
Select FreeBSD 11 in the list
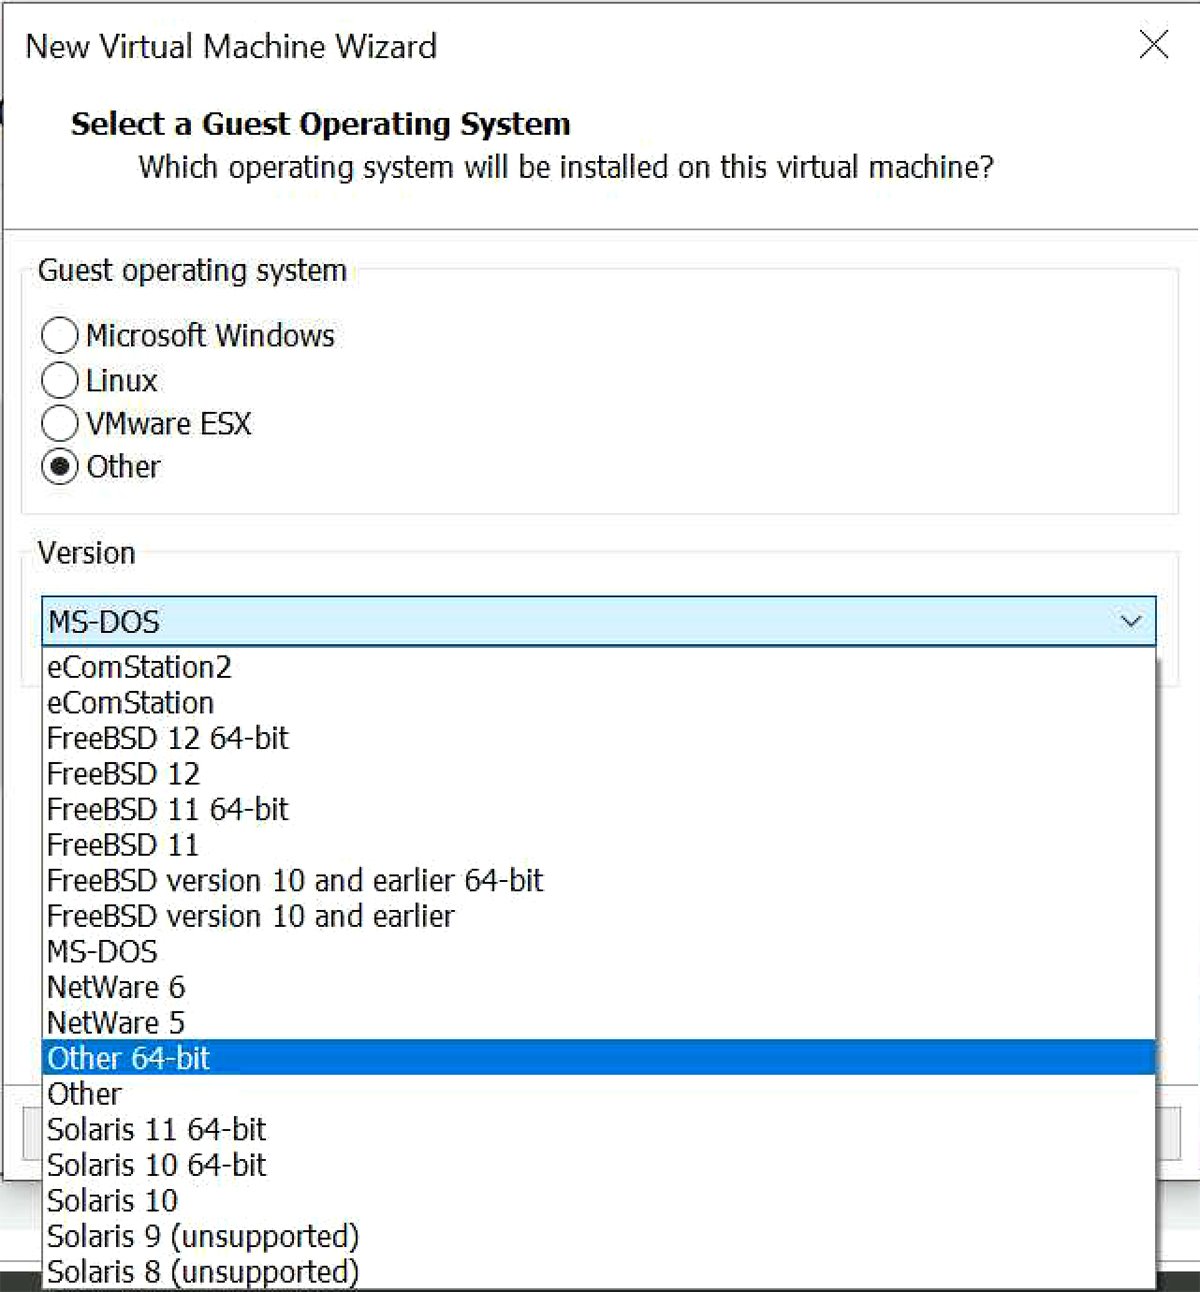point(123,844)
